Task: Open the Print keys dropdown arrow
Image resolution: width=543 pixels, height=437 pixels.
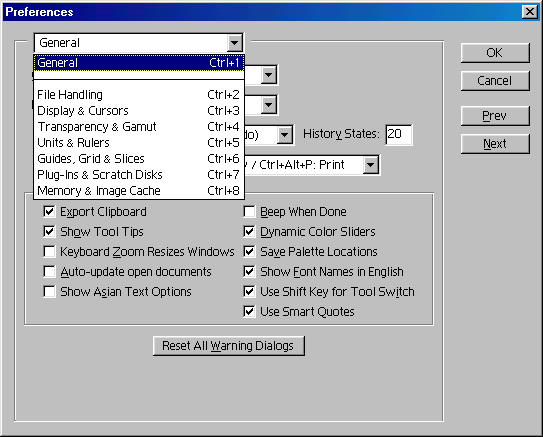Action: click(x=371, y=165)
